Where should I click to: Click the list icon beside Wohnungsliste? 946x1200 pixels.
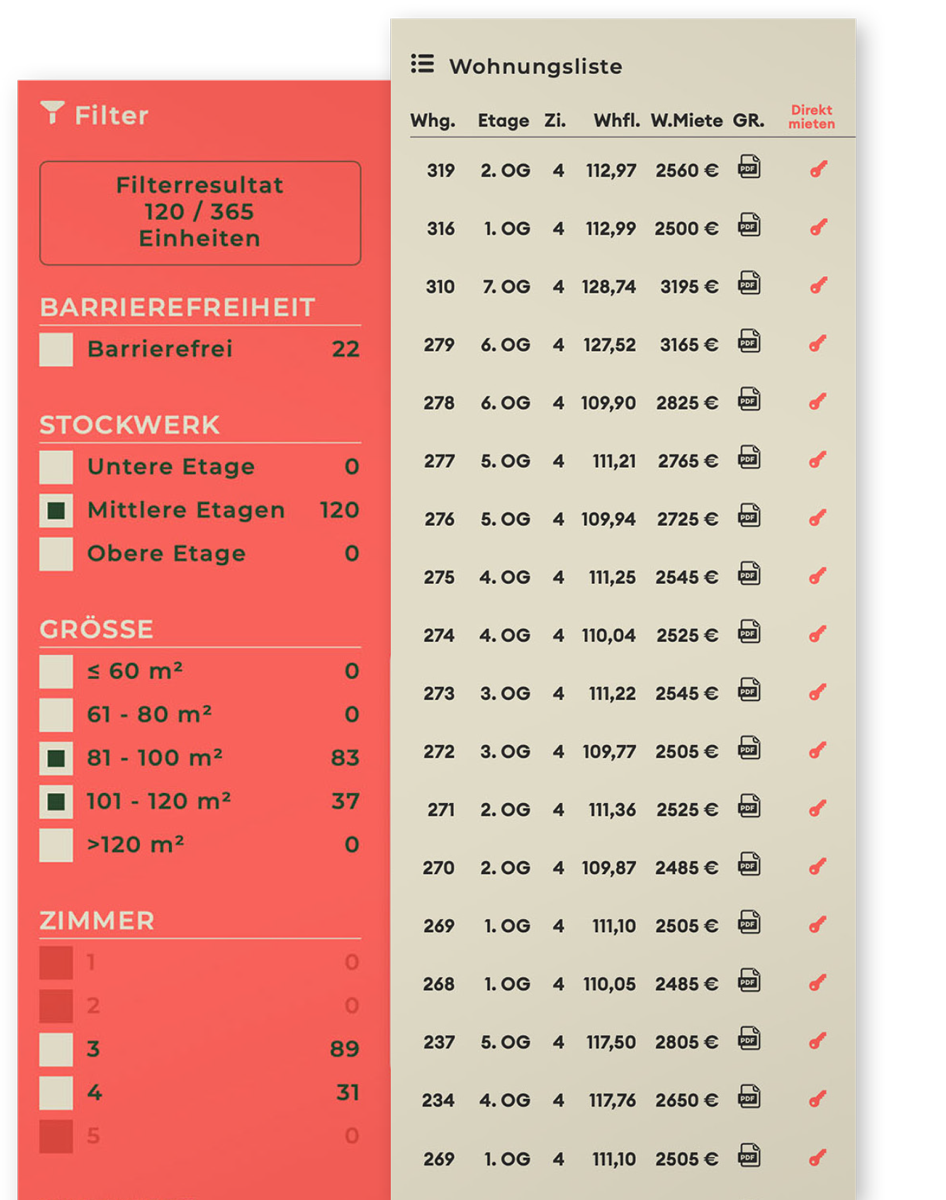(x=421, y=65)
